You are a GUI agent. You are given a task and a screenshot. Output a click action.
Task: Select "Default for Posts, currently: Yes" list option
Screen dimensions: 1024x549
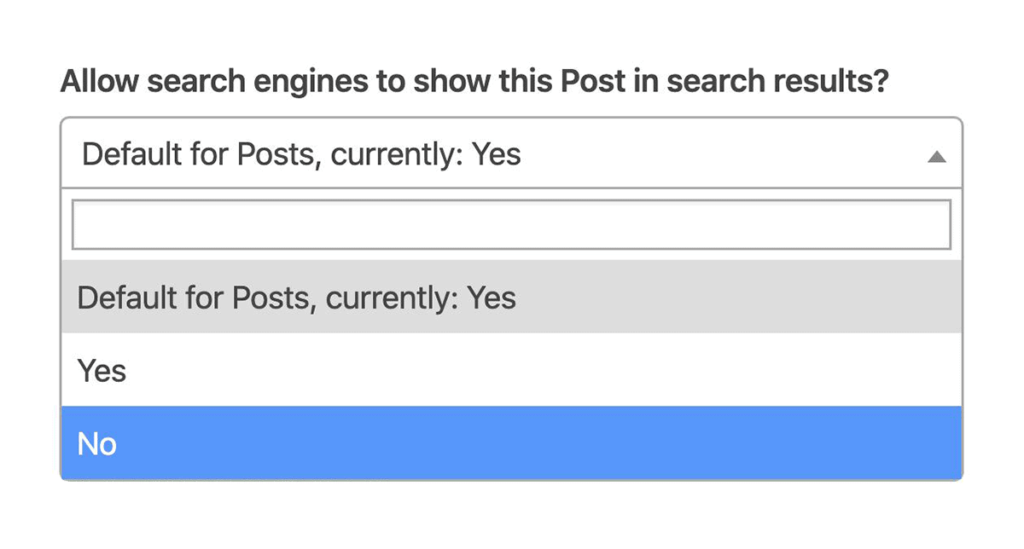(x=511, y=297)
